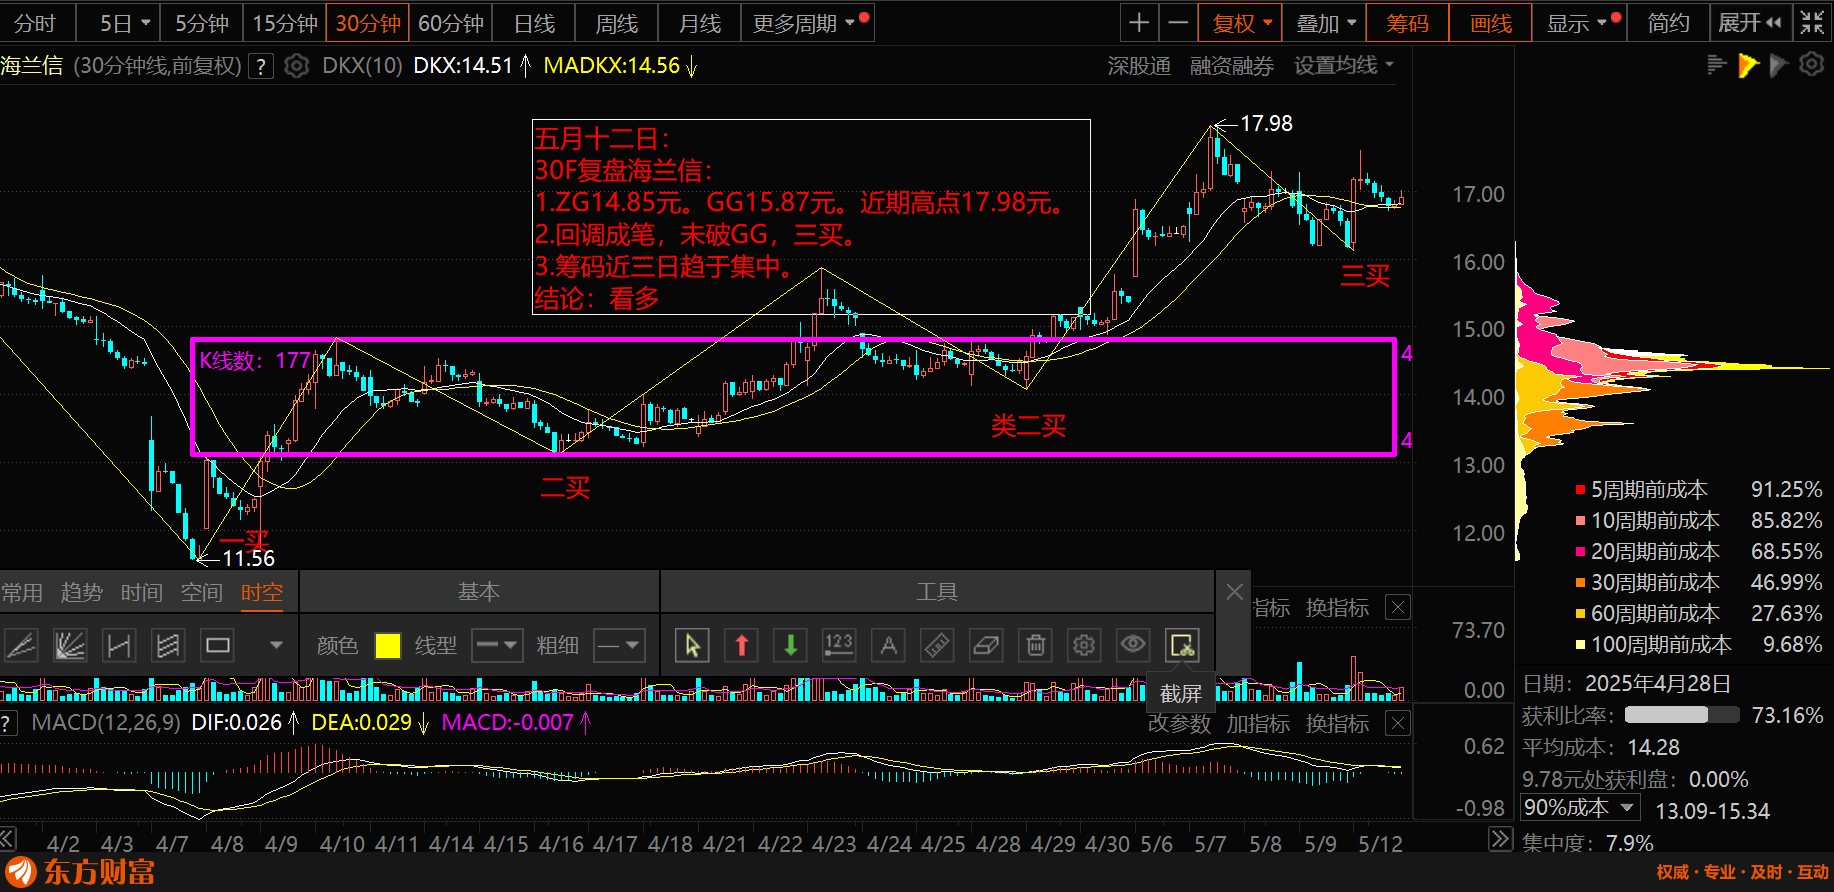Select the 123 number labeling tool

pos(839,645)
